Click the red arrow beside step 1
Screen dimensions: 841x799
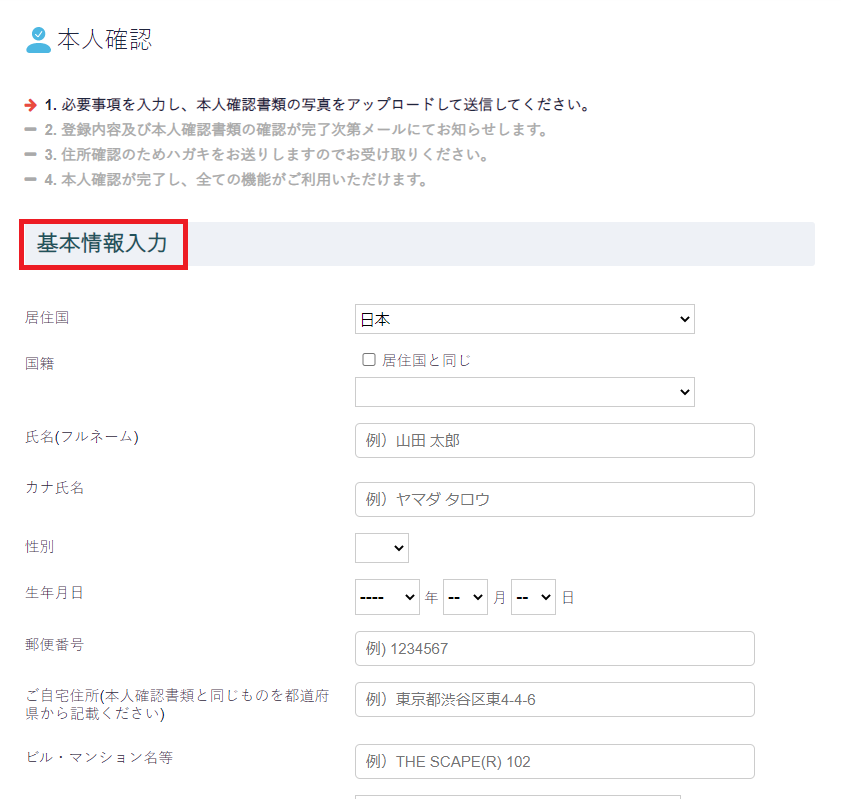pyautogui.click(x=31, y=105)
